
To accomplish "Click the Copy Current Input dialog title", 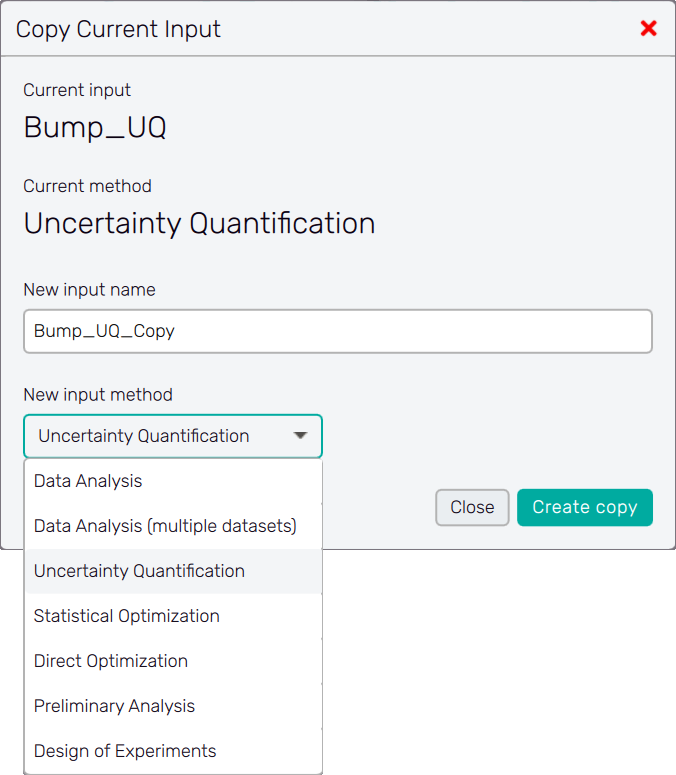I will pos(119,29).
